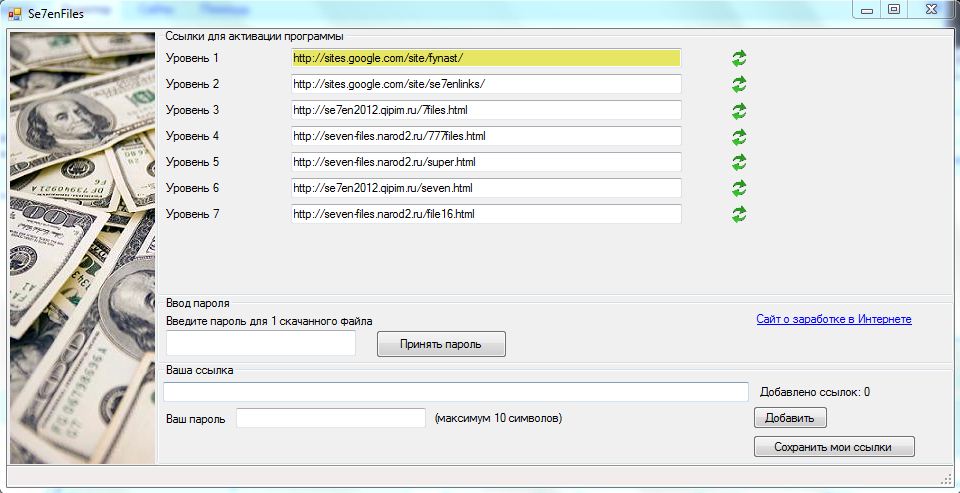Select the highlighted fynast link field
Screen dimensions: 960x493
(486, 58)
